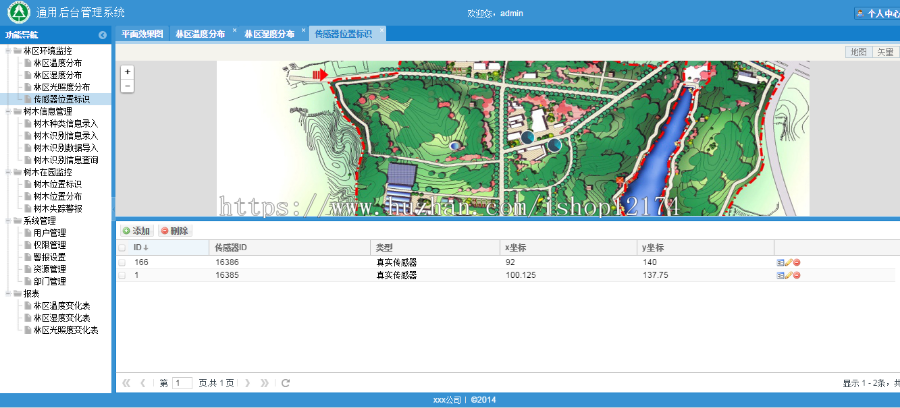Collapse the 报表 tree folder
Screen dimensions: 900x408
[x=8, y=293]
